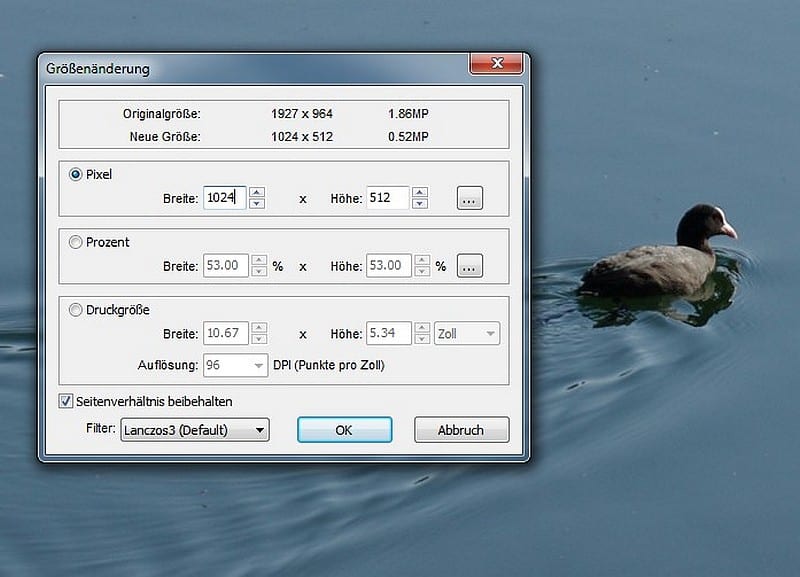Cancel with the Abbruch button
800x577 pixels.
coord(461,430)
